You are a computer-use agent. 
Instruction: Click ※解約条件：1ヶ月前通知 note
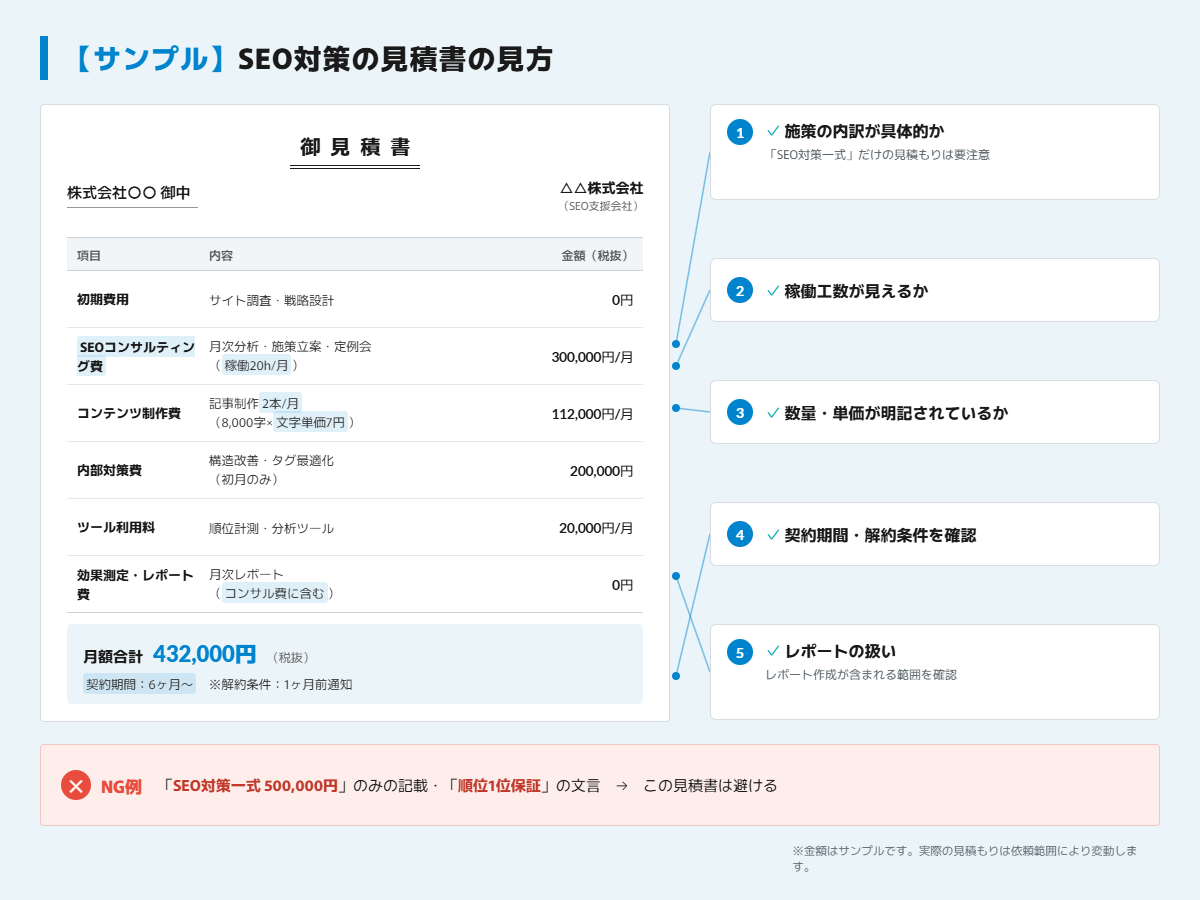point(280,685)
